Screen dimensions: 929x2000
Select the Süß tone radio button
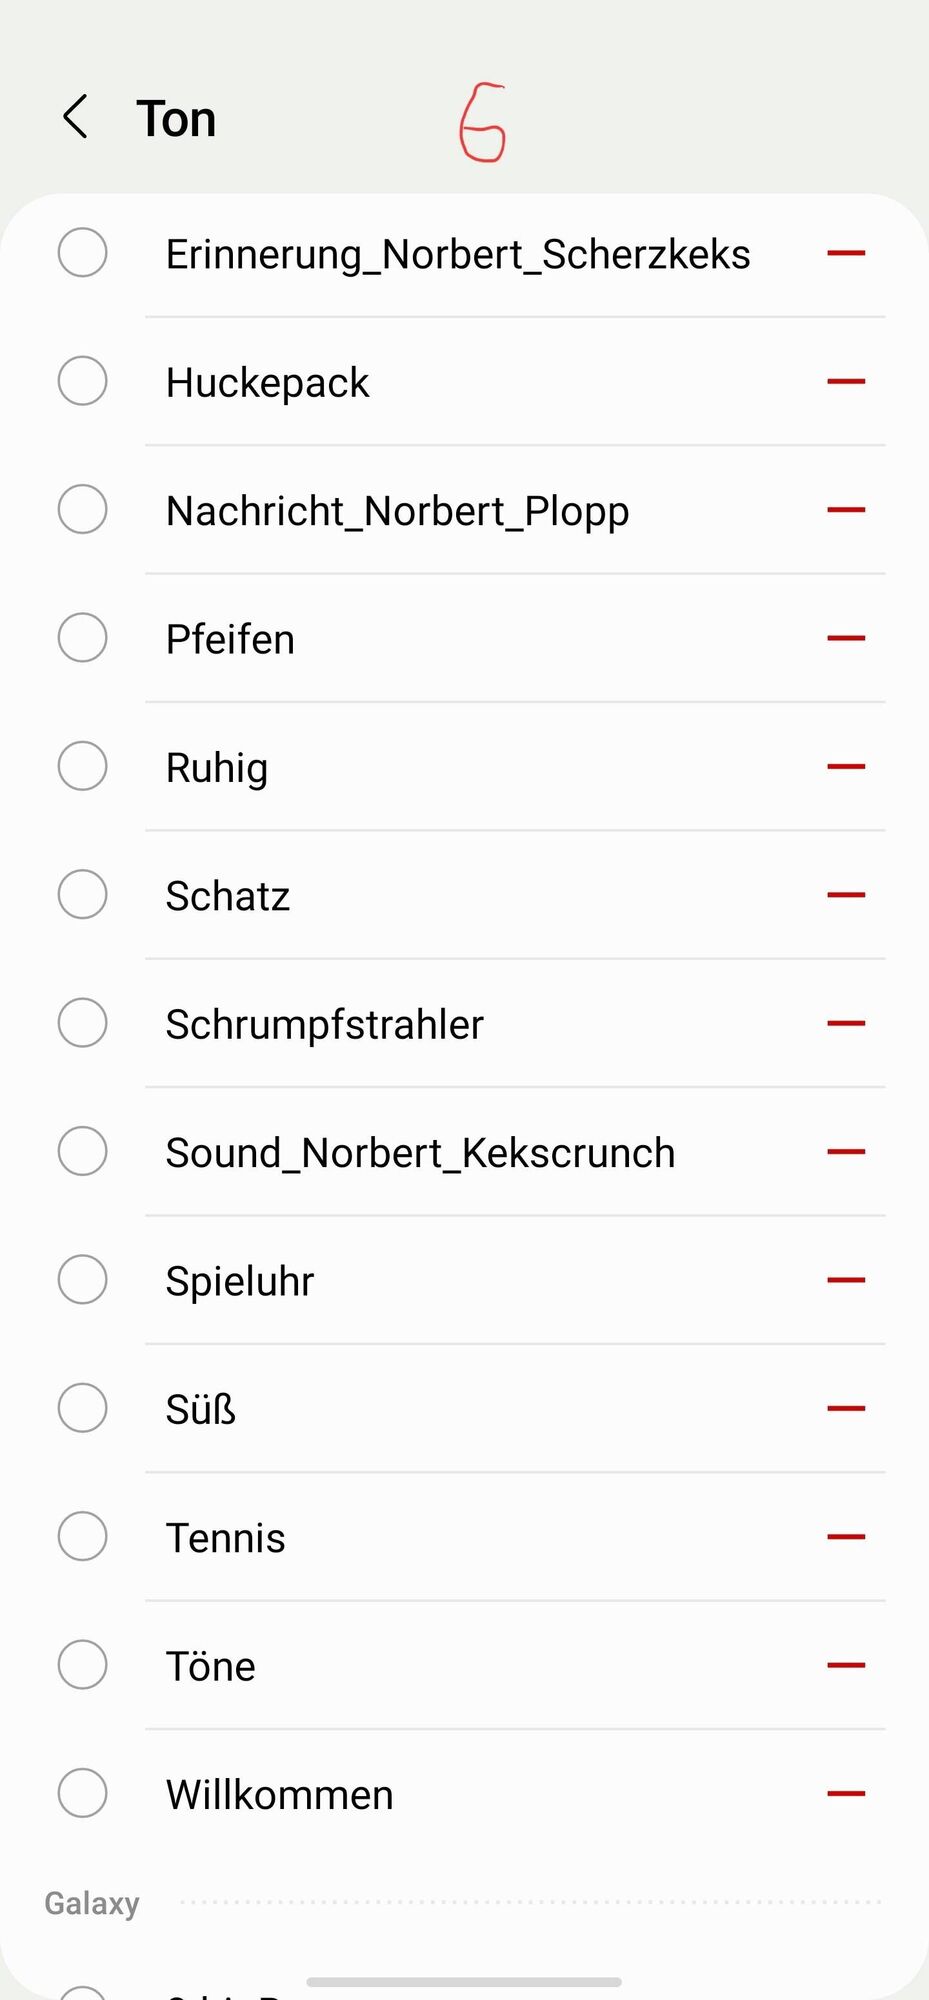[x=83, y=1408]
